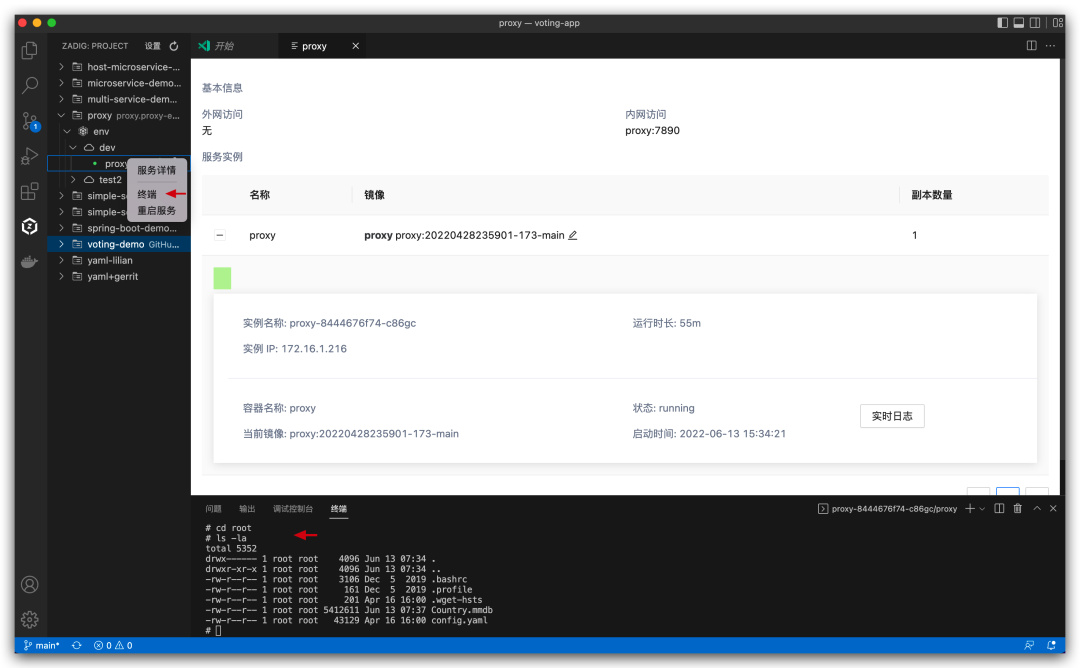Maximize the terminal panel with the chevron icon
The image size is (1080, 668).
tap(1036, 508)
